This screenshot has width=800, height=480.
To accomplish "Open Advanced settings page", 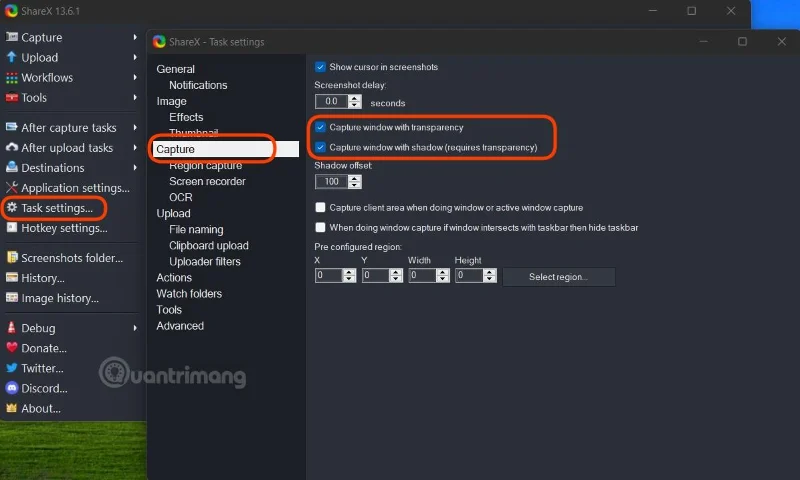I will 180,325.
